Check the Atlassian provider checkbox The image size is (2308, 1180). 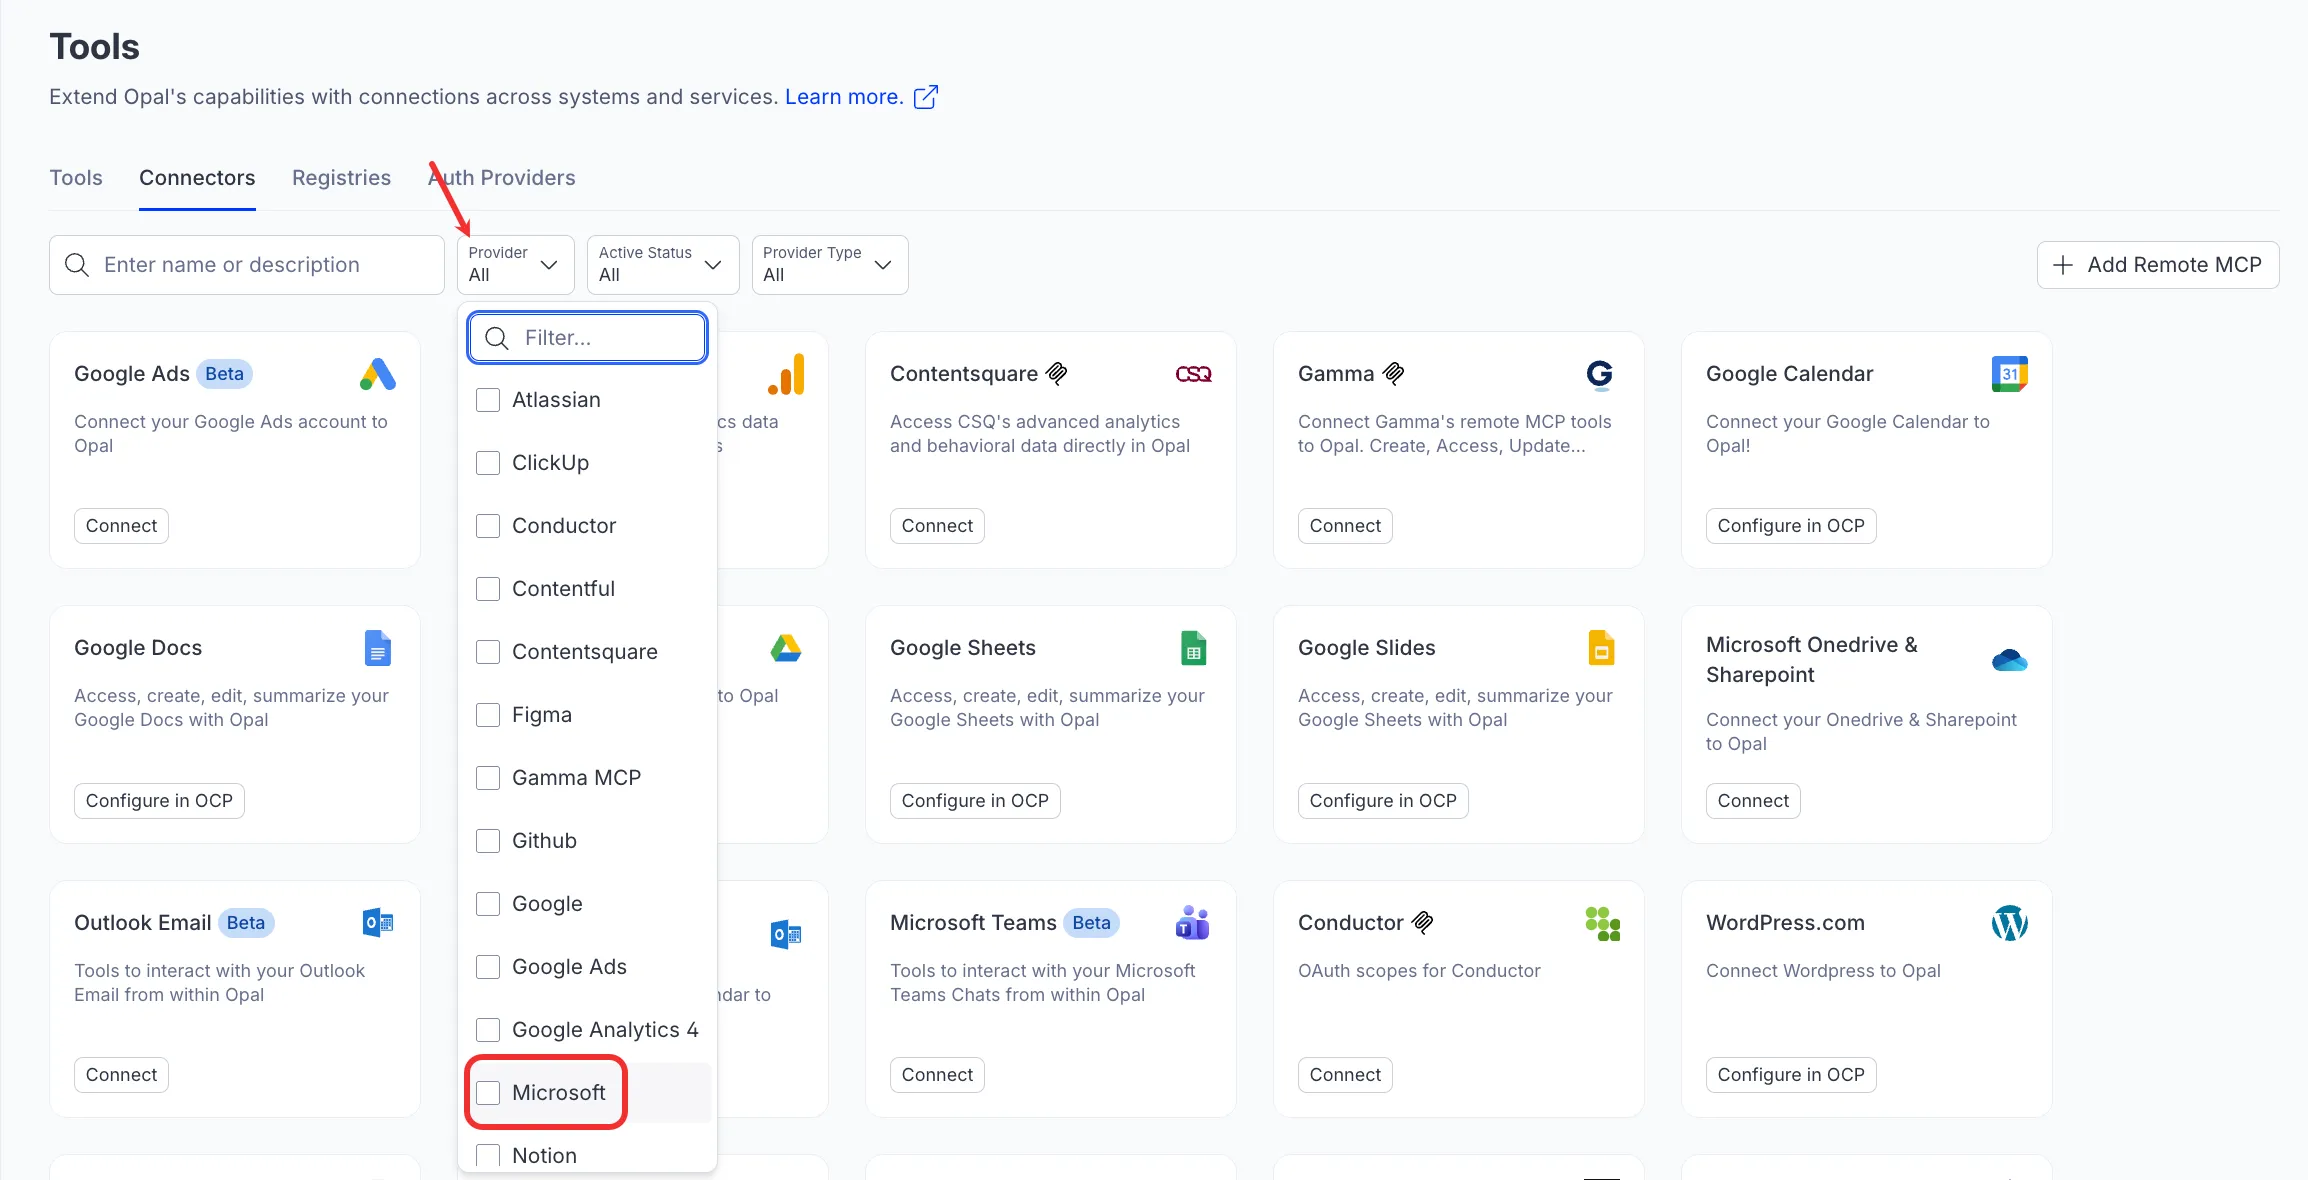pyautogui.click(x=488, y=400)
